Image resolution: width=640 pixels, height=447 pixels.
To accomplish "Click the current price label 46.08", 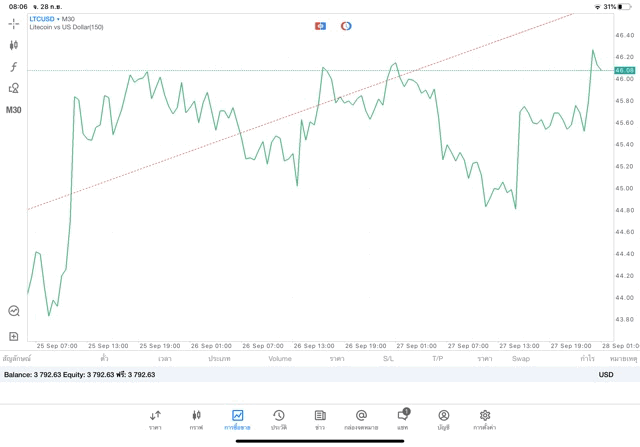I will (x=625, y=71).
